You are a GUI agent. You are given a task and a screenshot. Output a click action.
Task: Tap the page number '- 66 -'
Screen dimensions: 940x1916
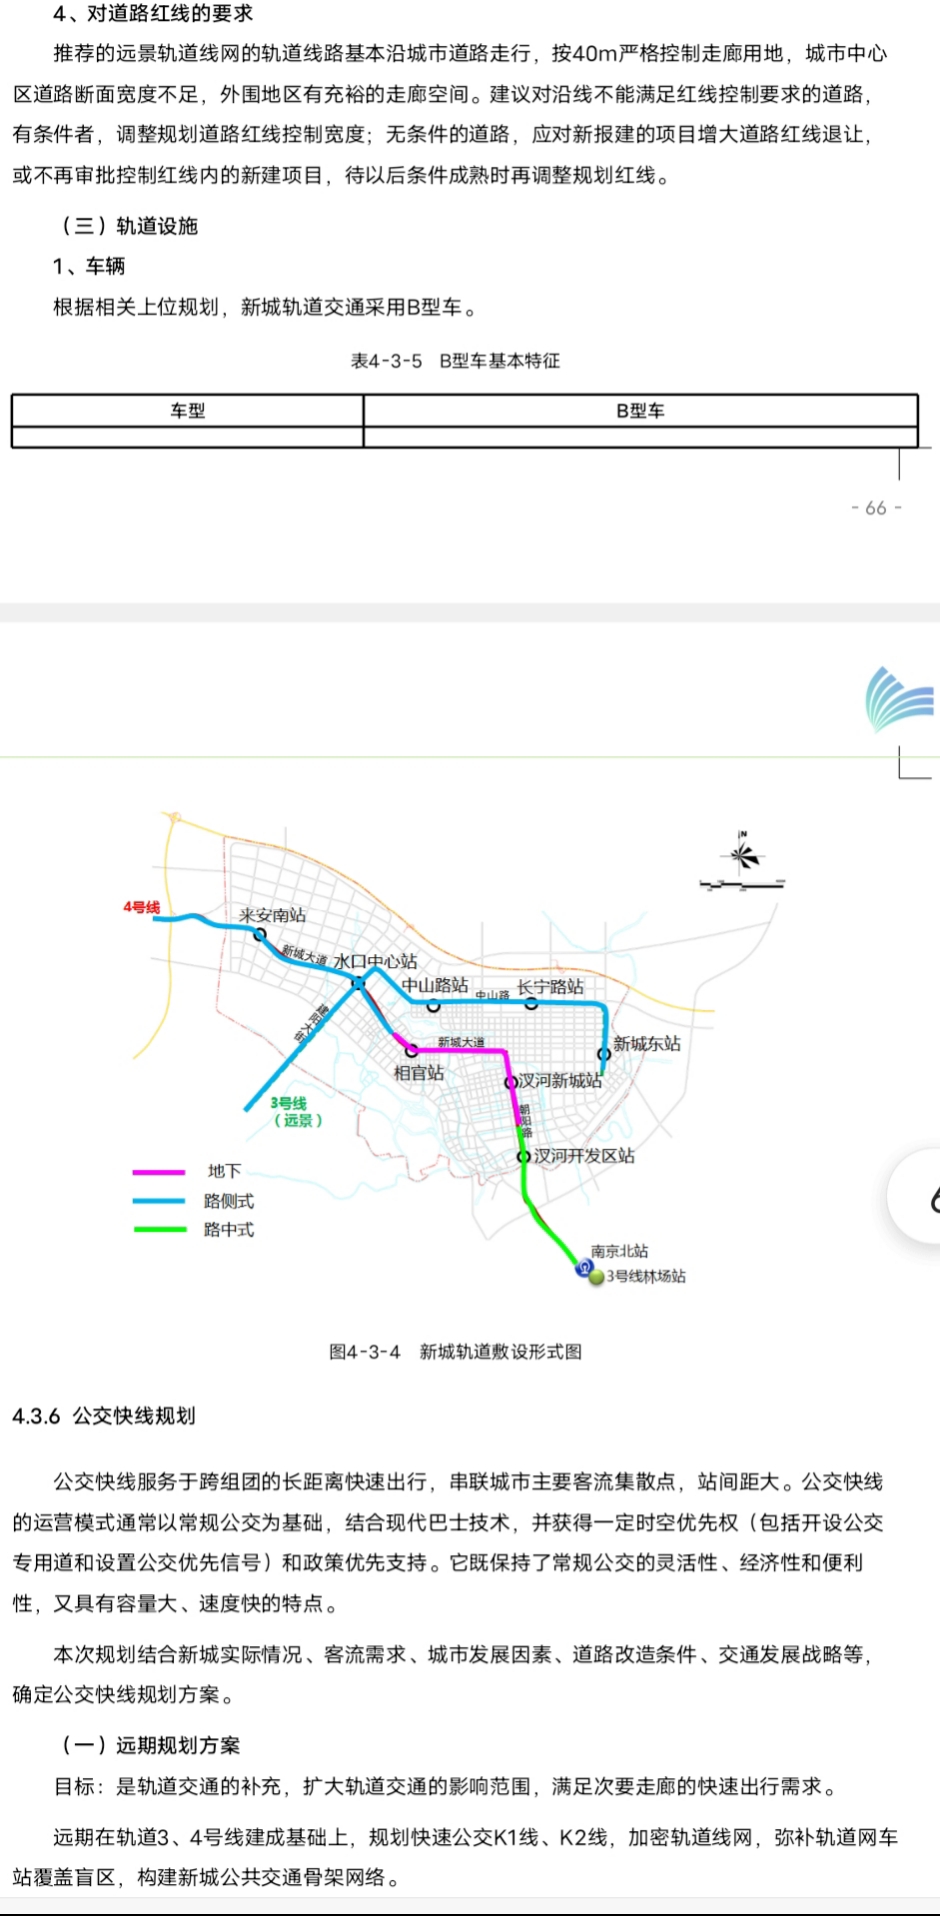click(x=876, y=508)
